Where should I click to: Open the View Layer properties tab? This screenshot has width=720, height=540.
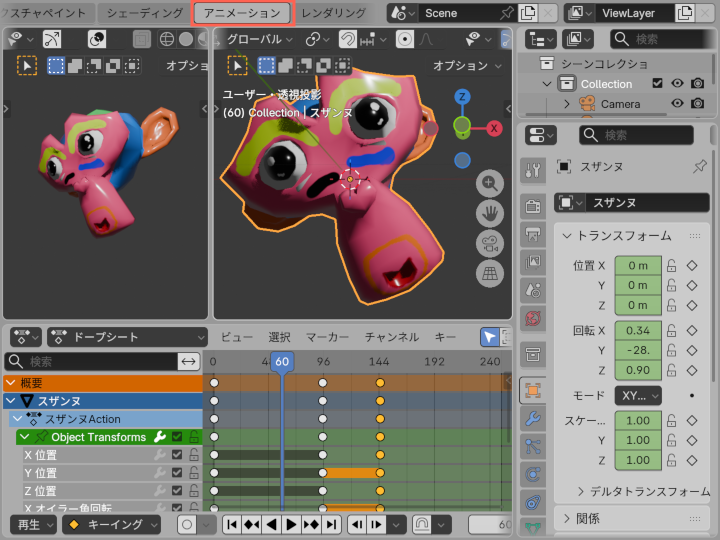533,263
